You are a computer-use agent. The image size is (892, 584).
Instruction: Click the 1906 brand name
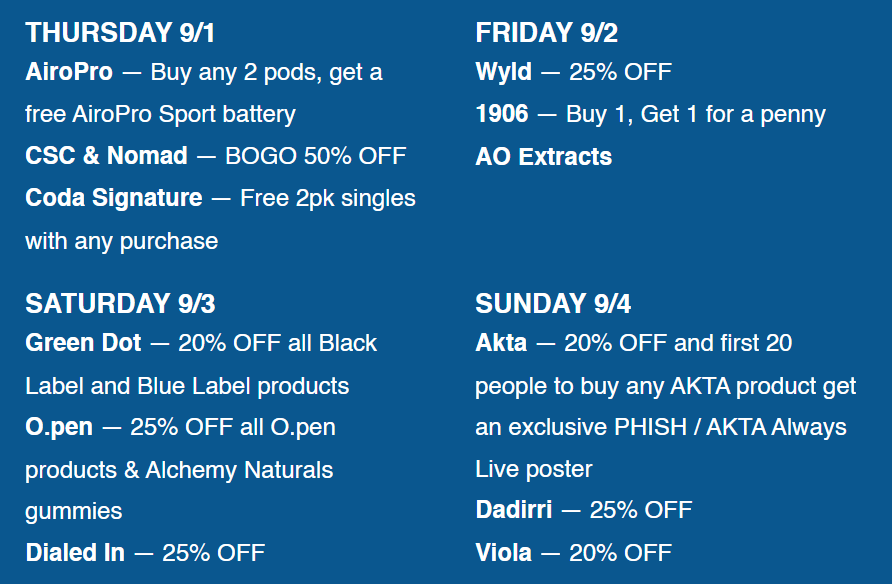click(x=502, y=114)
